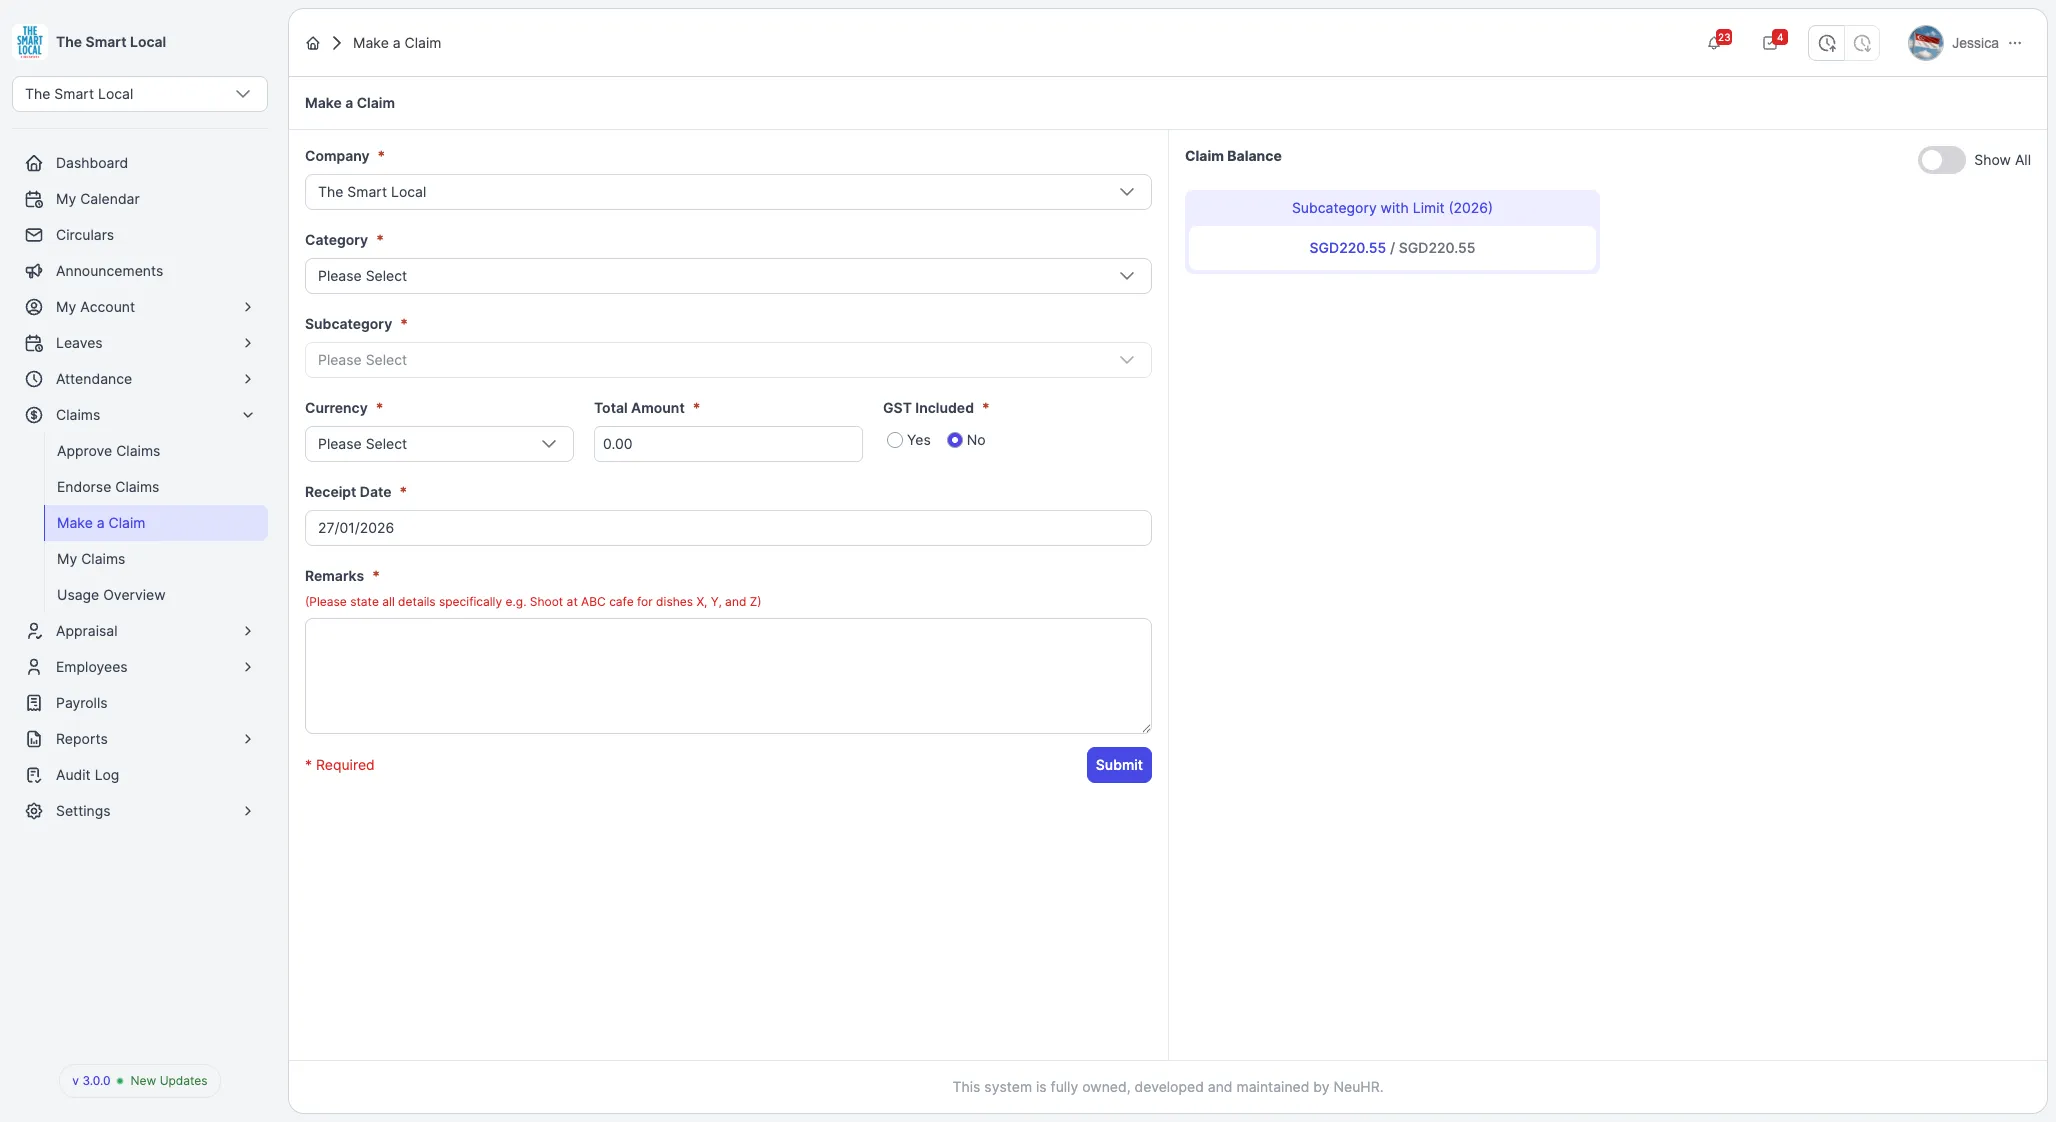Toggle the Show All switch
2056x1122 pixels.
coord(1941,160)
